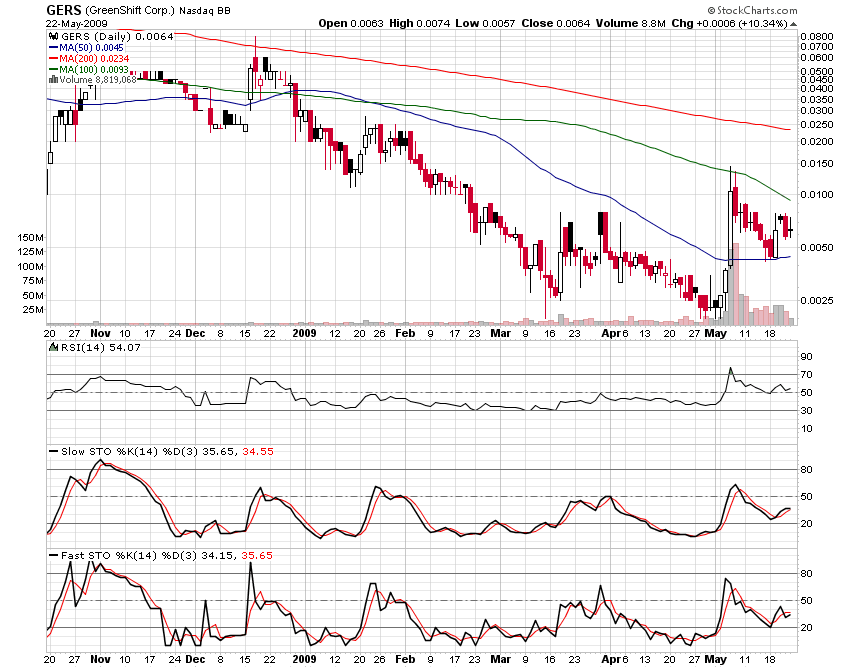
Task: Click the 150M volume axis label
Action: point(31,237)
